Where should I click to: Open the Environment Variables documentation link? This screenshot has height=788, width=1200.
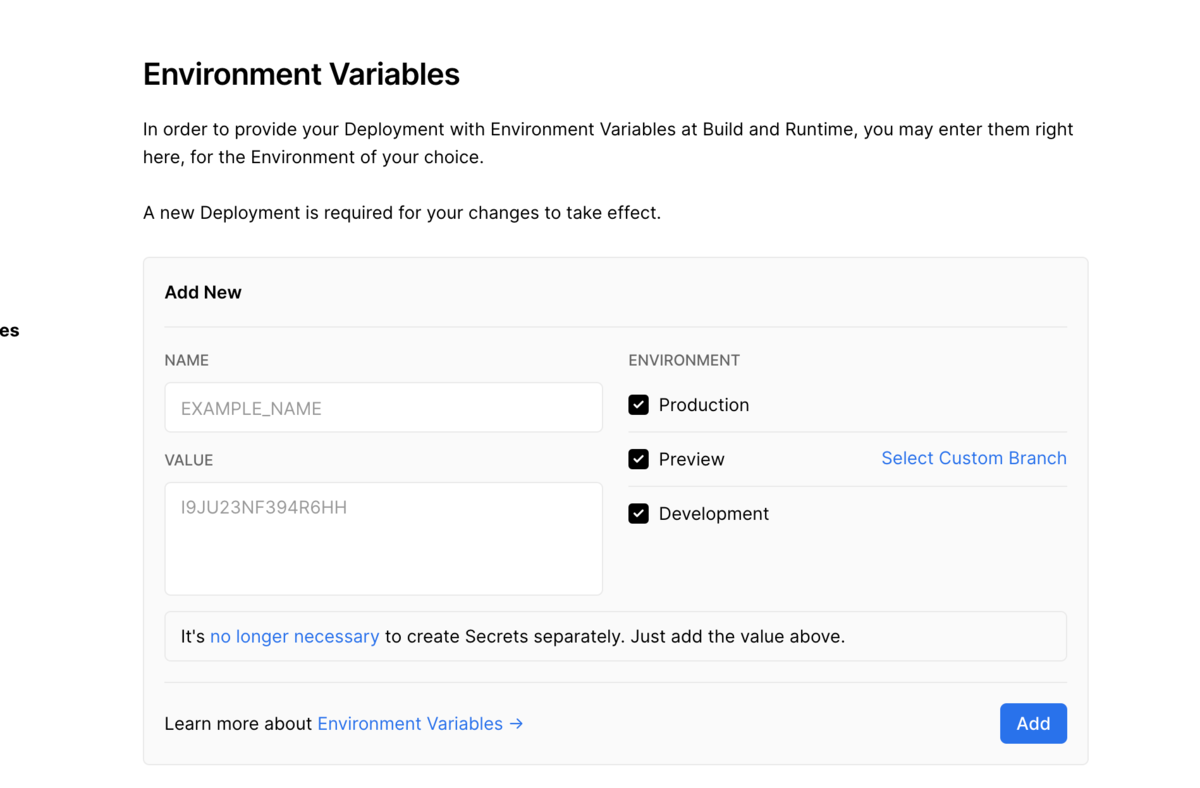pyautogui.click(x=410, y=724)
